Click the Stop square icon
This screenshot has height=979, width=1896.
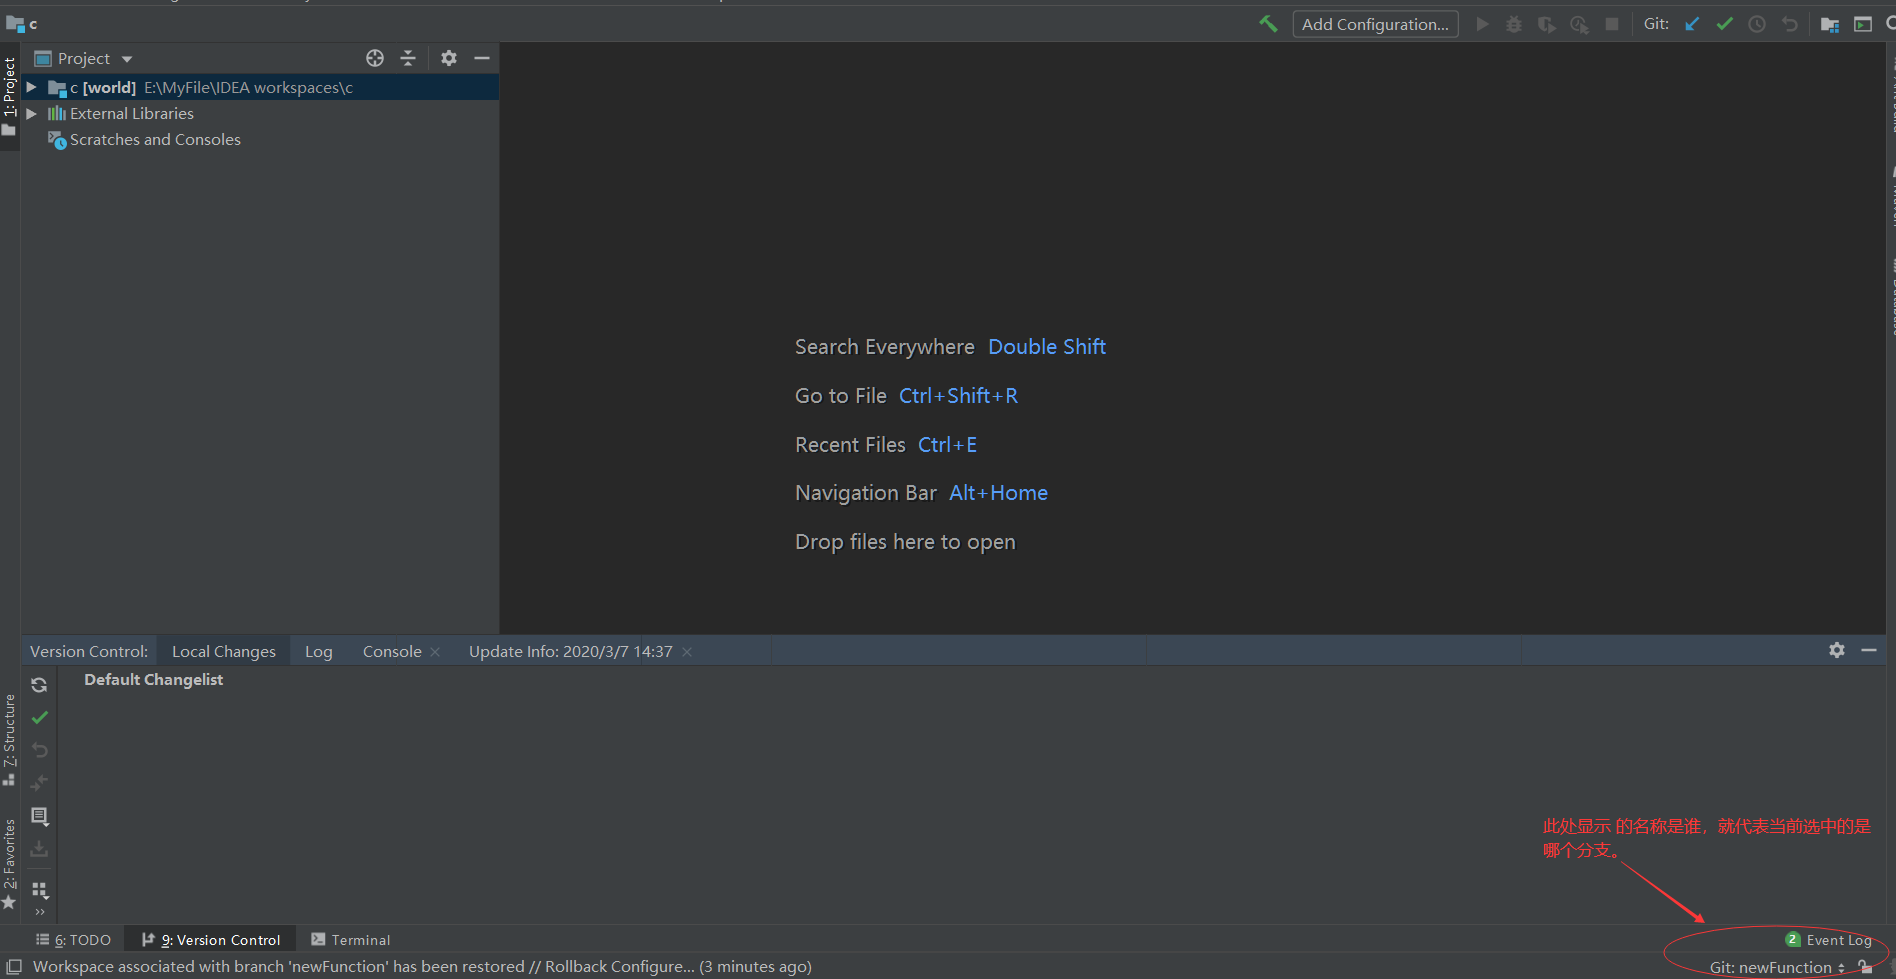1612,24
